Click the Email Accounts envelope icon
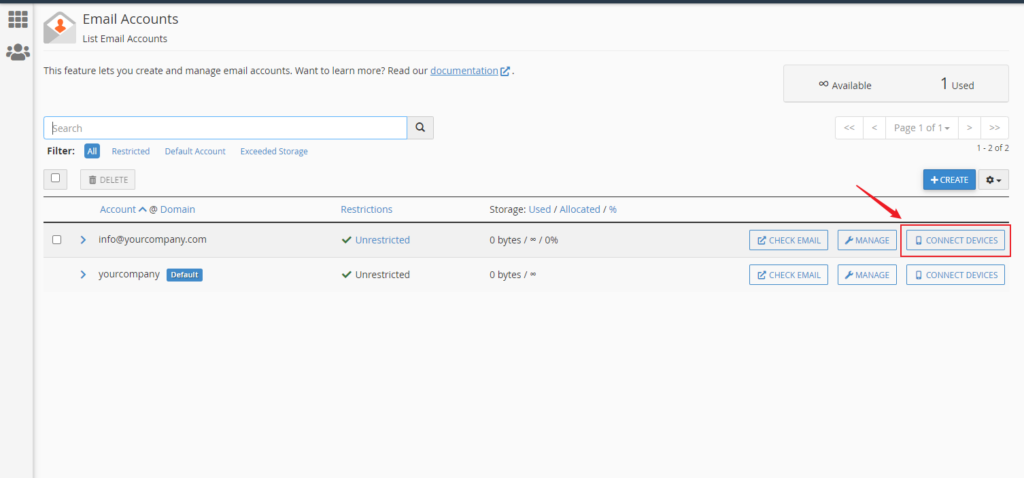 (x=60, y=28)
